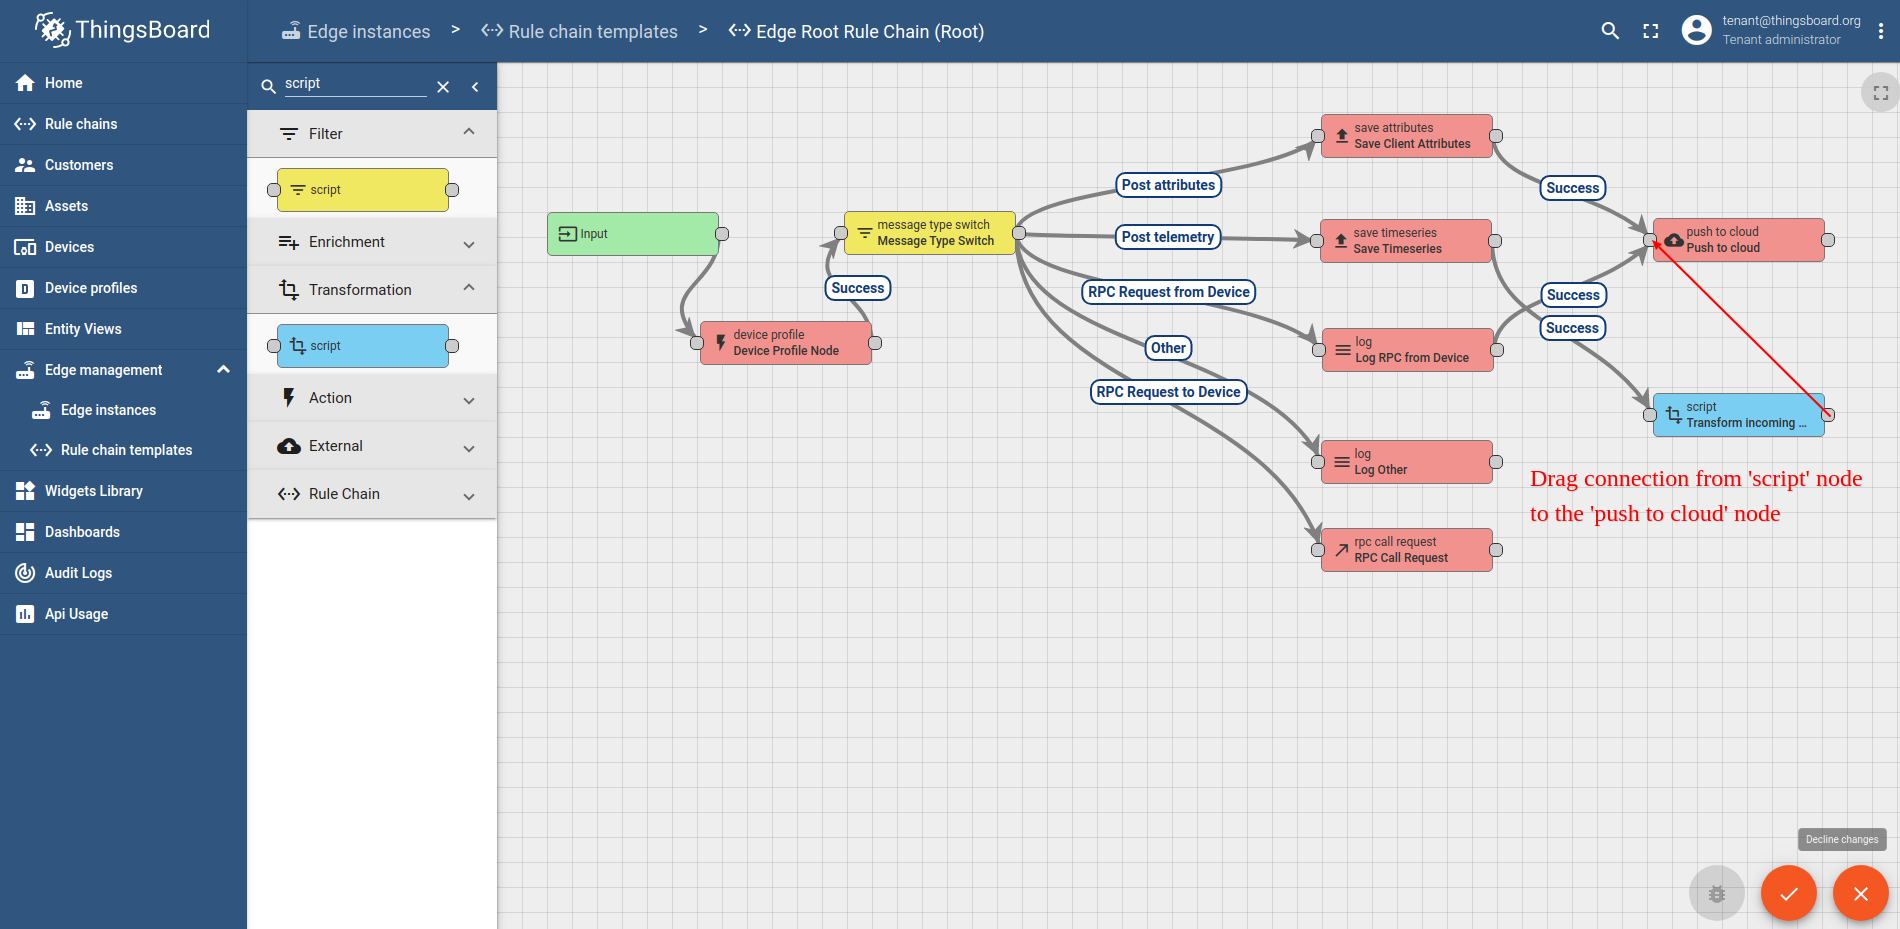Click output port of Input node
The image size is (1900, 929).
click(722, 234)
